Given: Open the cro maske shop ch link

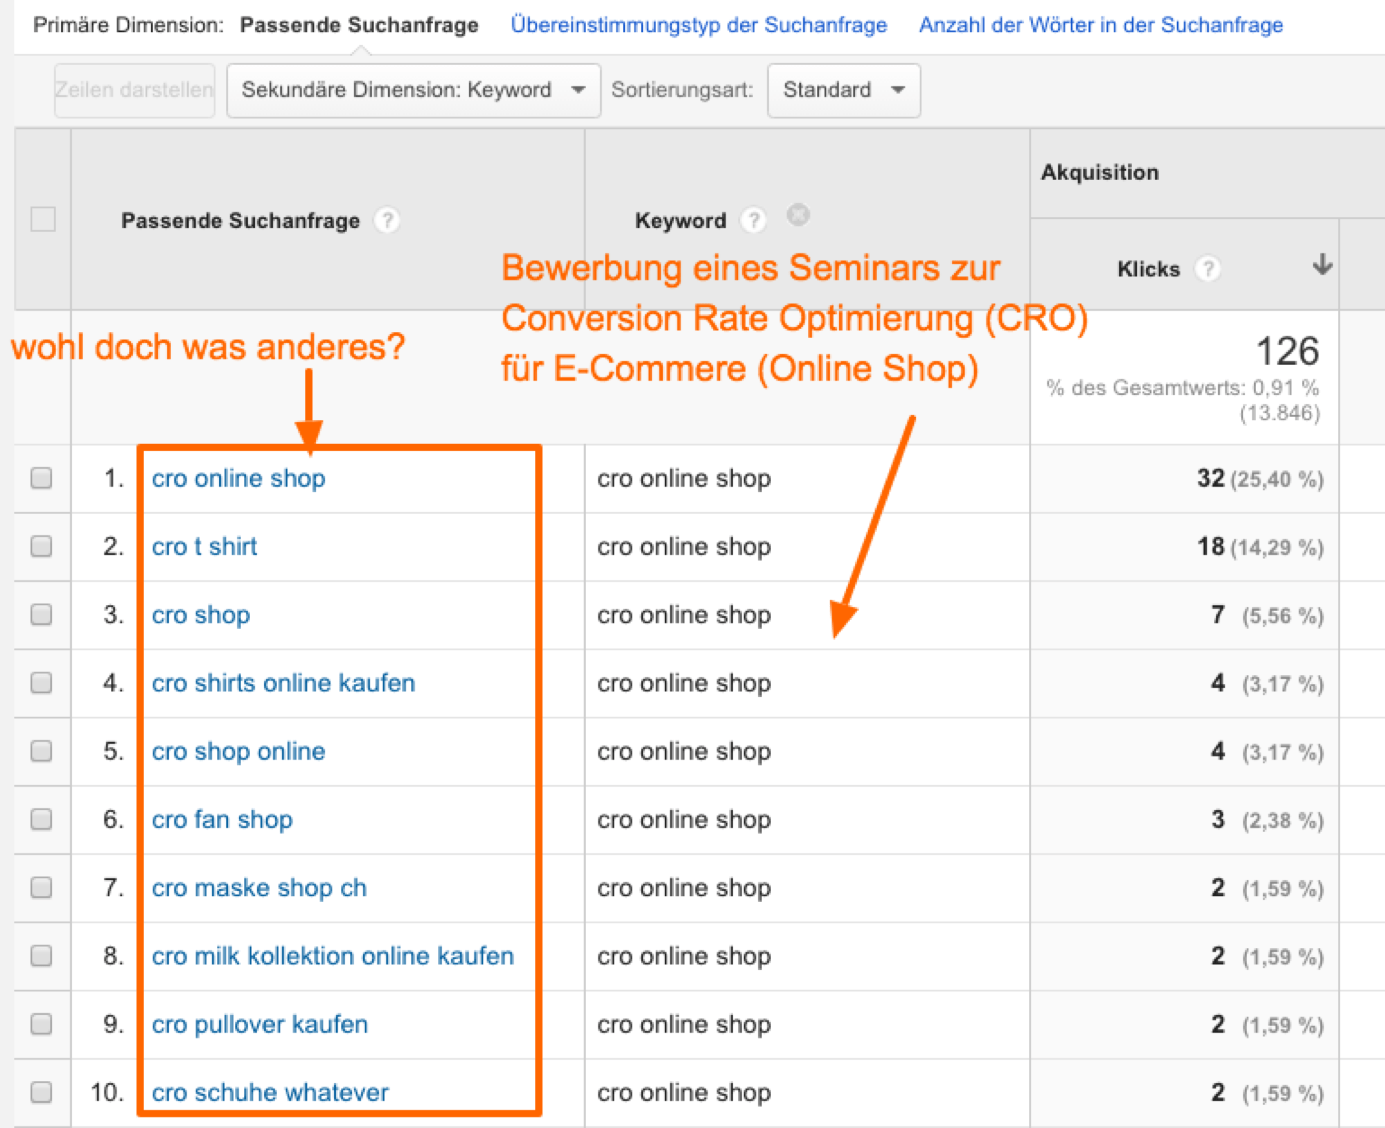Looking at the screenshot, I should (x=259, y=887).
